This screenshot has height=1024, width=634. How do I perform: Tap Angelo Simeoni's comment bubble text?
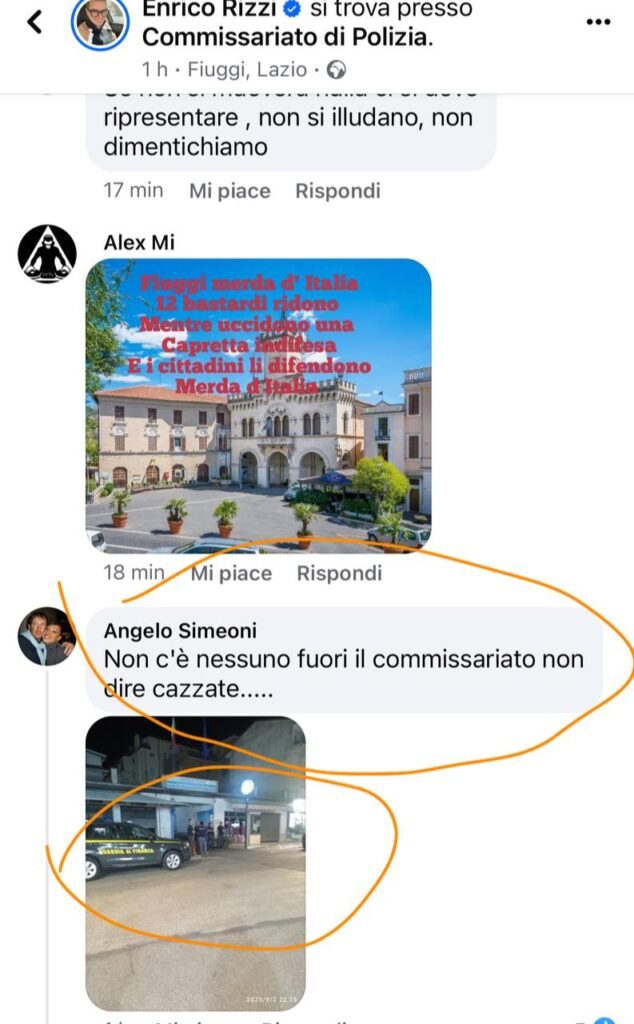343,673
